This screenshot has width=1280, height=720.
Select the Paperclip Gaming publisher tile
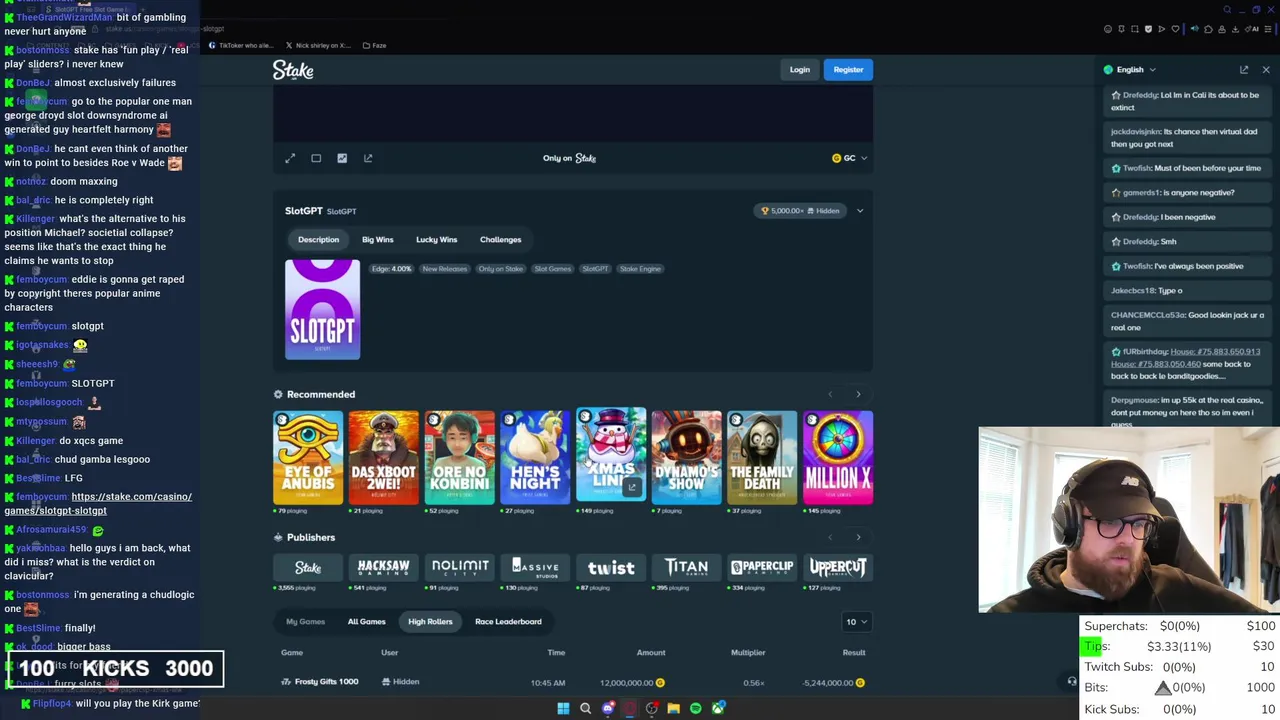coord(762,568)
